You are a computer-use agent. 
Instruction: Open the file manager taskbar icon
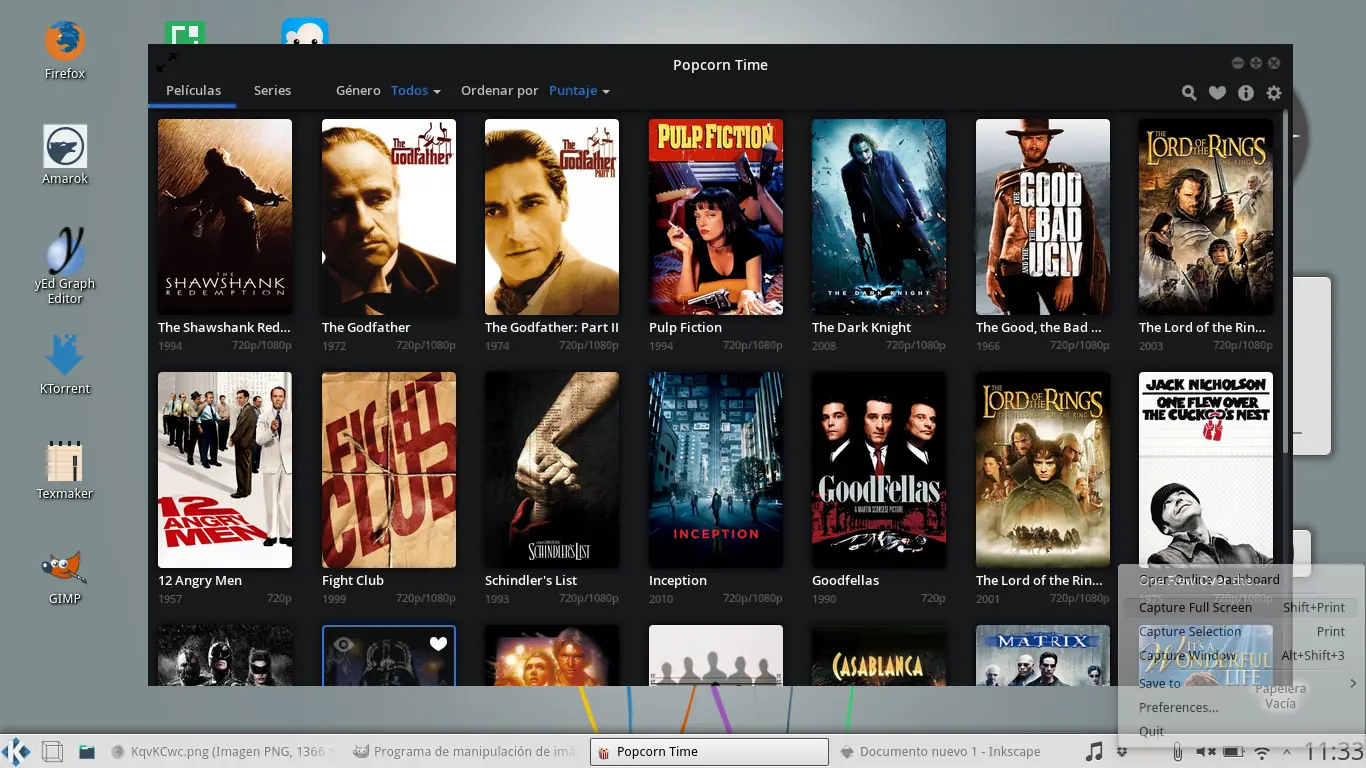[87, 751]
